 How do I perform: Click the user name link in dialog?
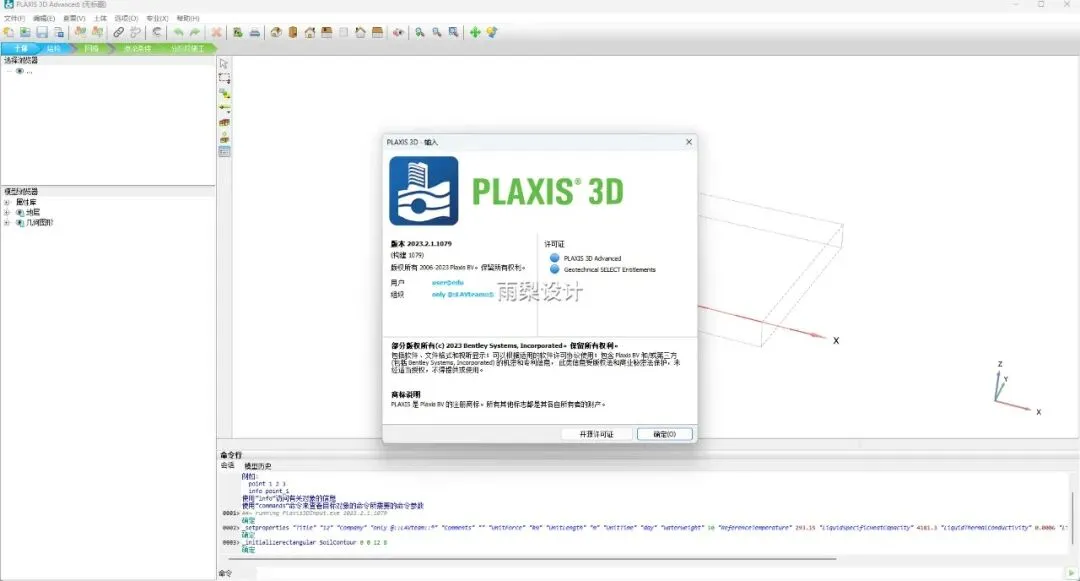tap(448, 283)
